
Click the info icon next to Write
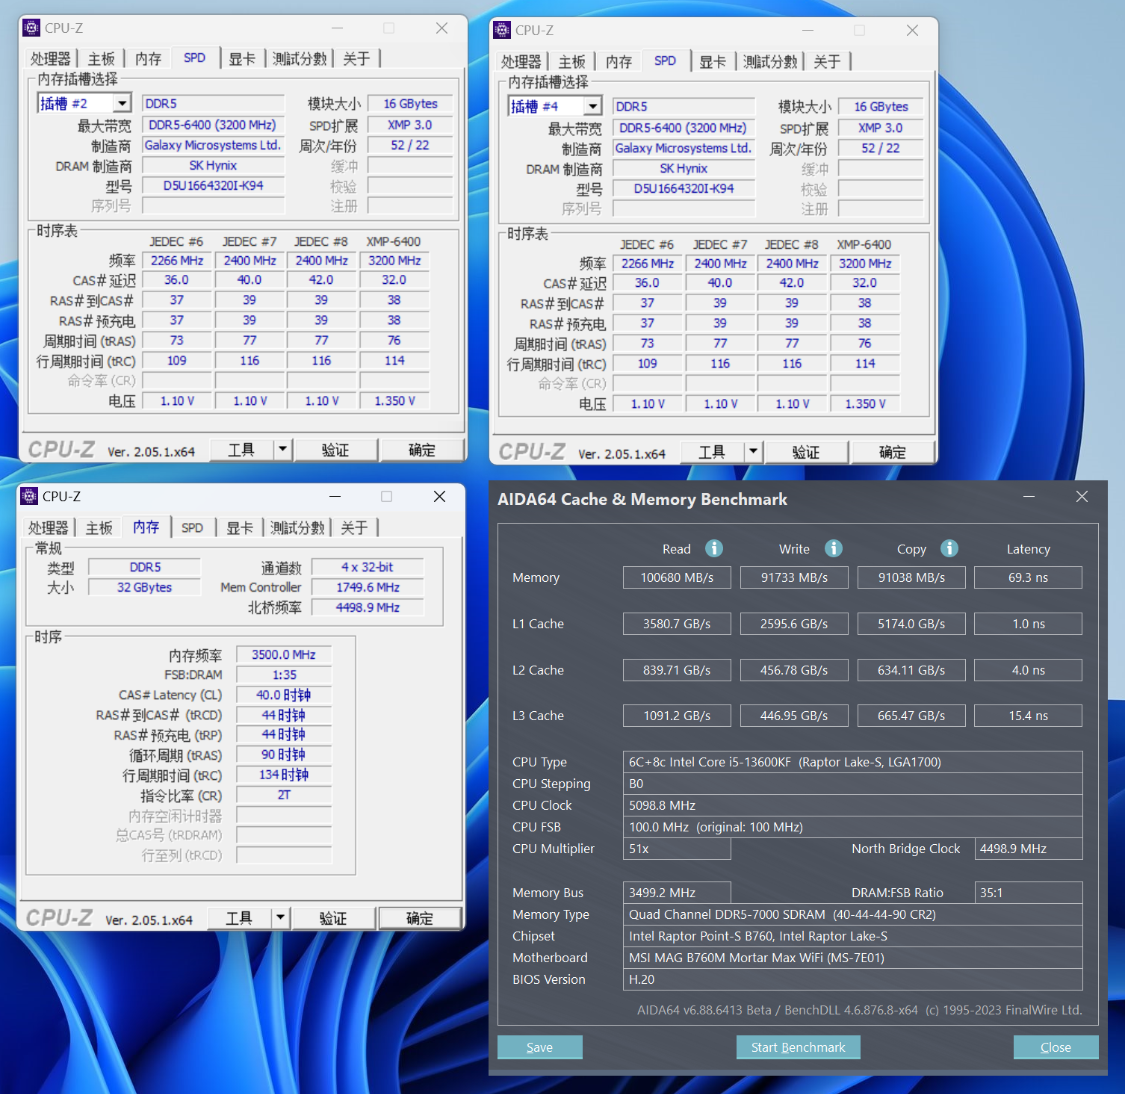[833, 549]
